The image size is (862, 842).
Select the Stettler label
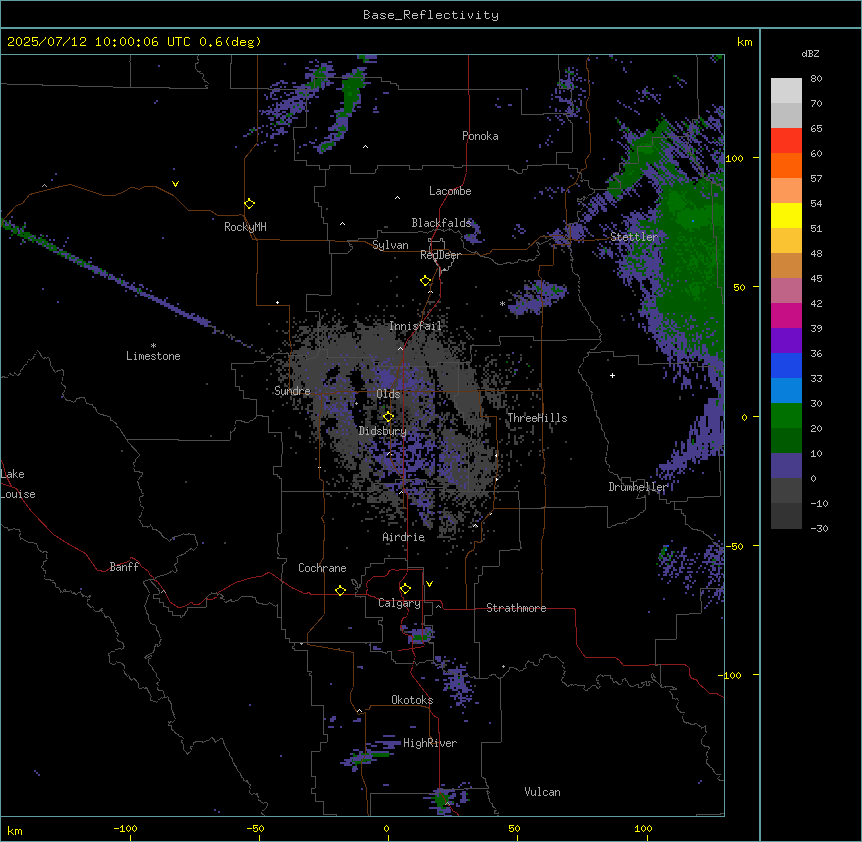click(x=634, y=237)
